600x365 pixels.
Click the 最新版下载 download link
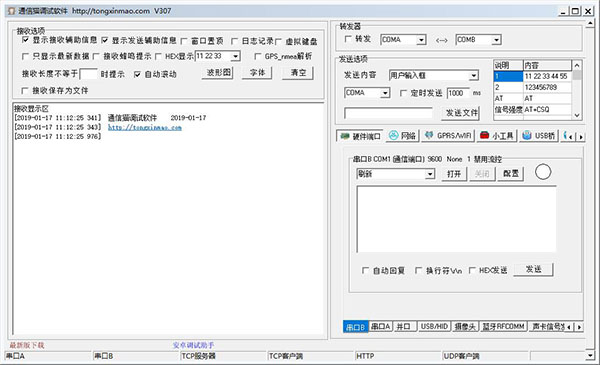[27, 345]
